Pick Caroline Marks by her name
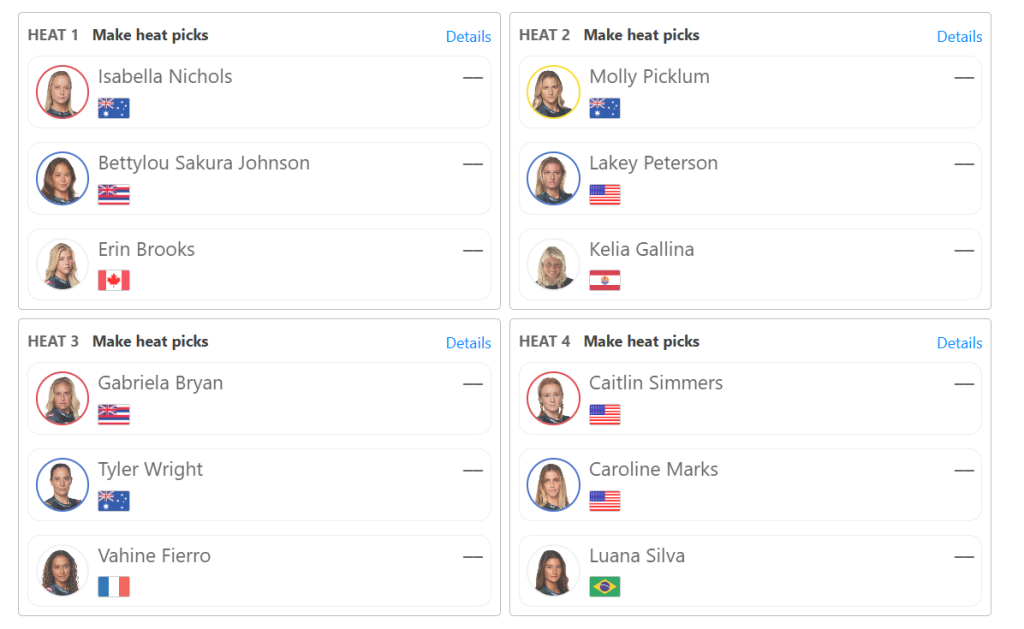 pyautogui.click(x=653, y=470)
